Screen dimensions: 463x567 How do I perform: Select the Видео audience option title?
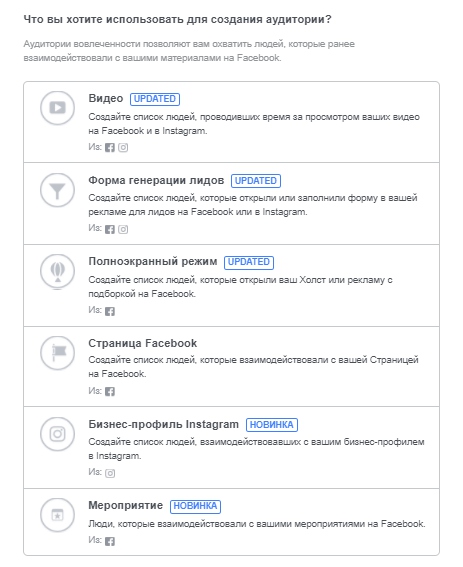(x=106, y=98)
